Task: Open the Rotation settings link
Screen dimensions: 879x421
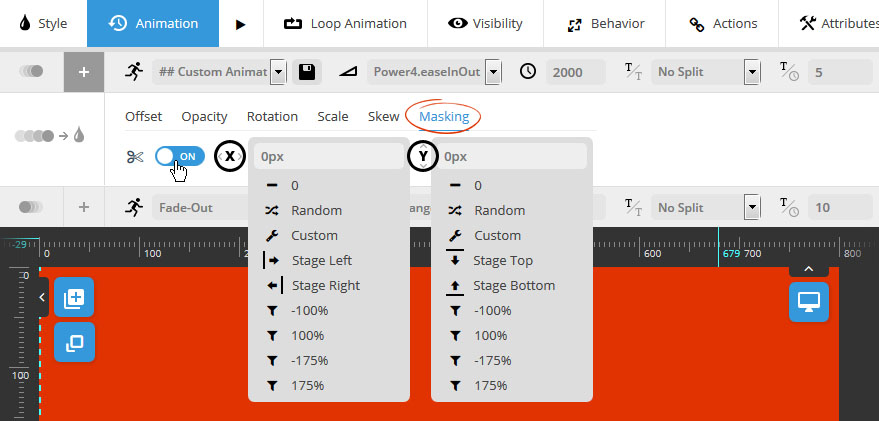Action: pos(272,117)
